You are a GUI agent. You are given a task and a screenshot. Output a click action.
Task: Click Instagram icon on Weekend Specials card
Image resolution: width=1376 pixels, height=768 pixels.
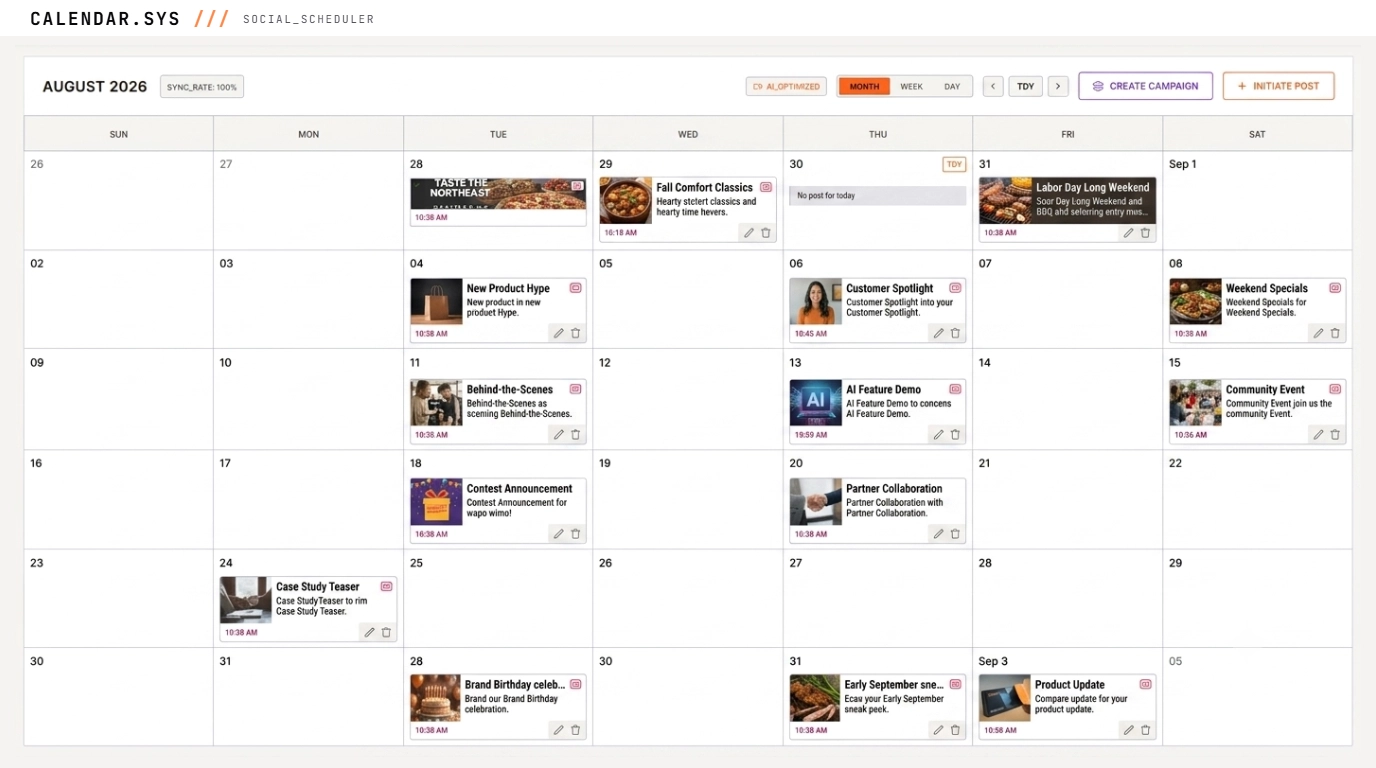click(x=1335, y=288)
